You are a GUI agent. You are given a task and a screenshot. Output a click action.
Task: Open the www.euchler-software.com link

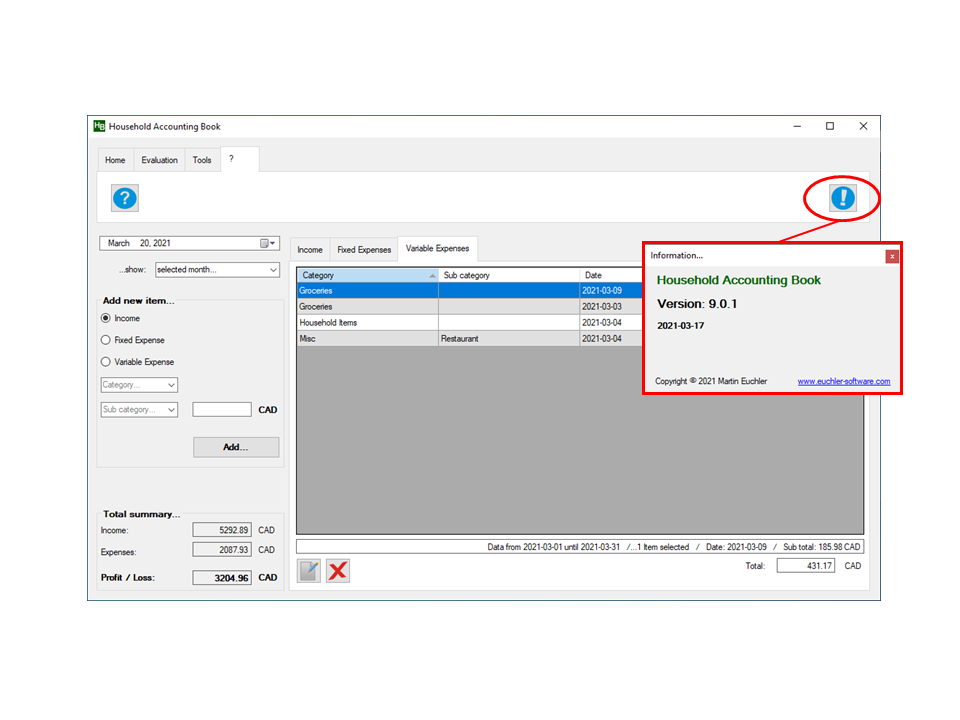[843, 381]
